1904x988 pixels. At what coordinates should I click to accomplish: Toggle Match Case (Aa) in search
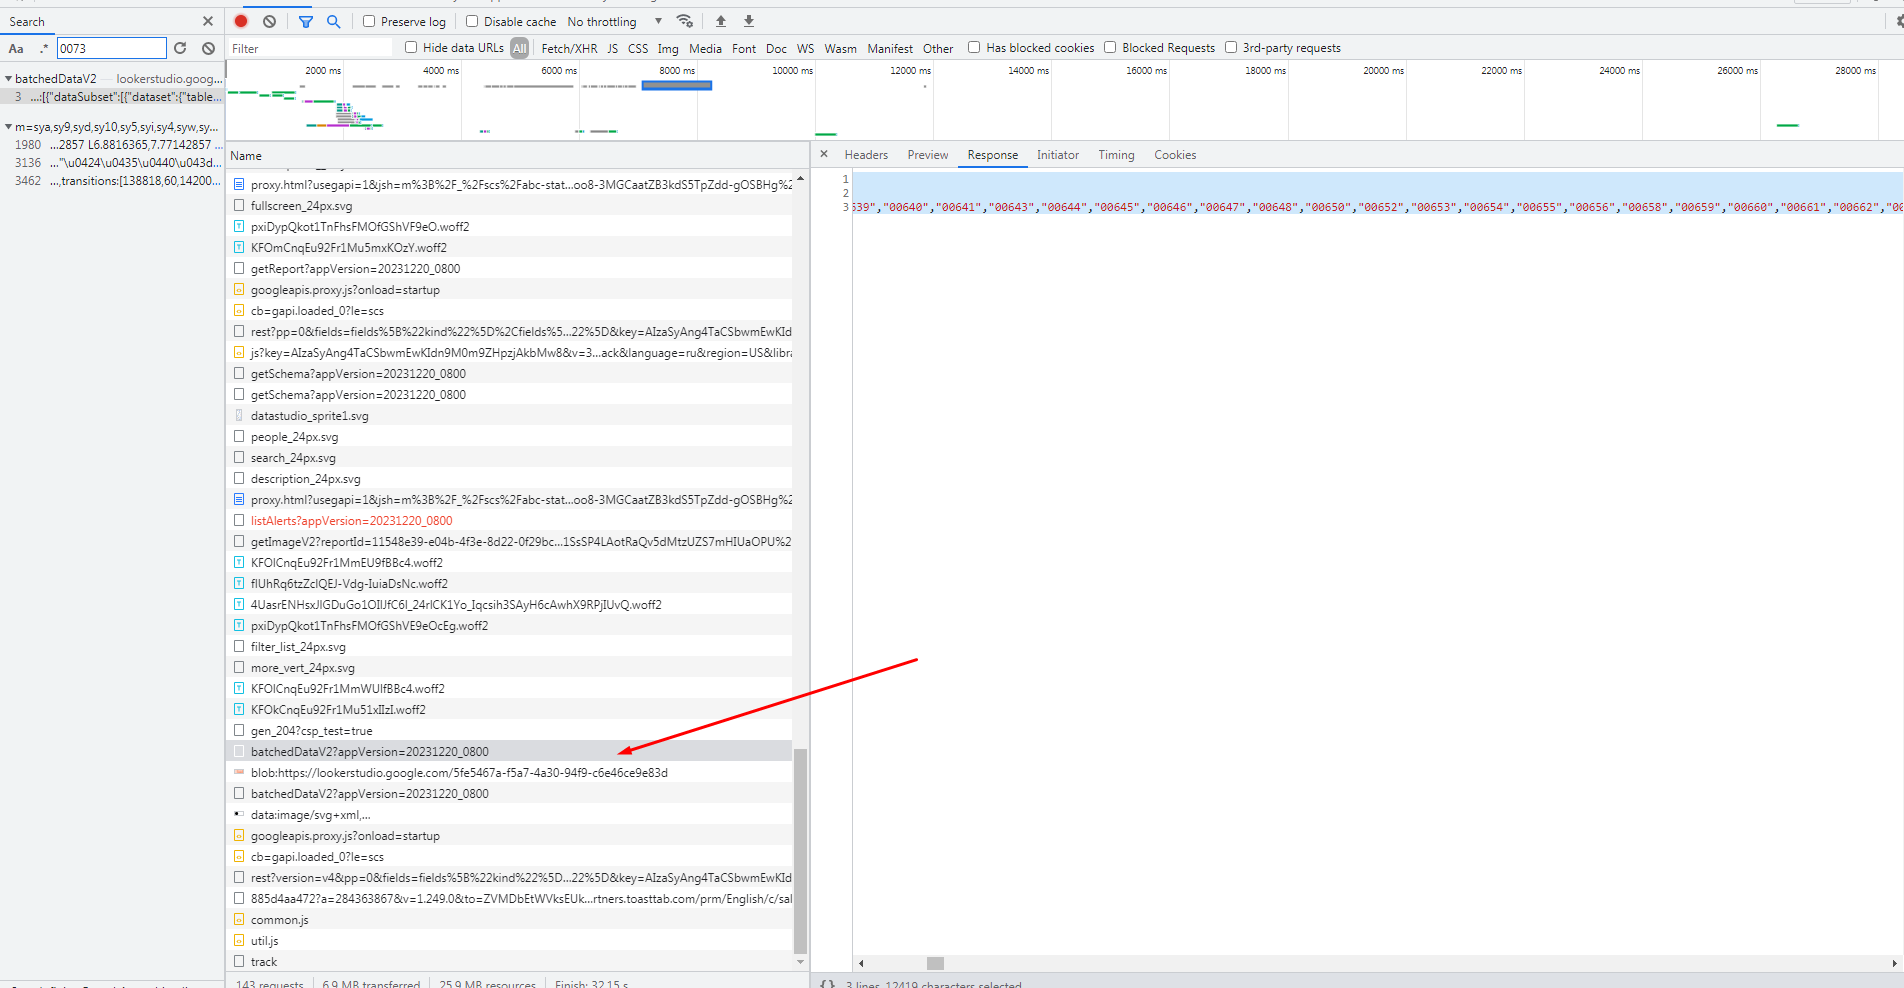(16, 48)
